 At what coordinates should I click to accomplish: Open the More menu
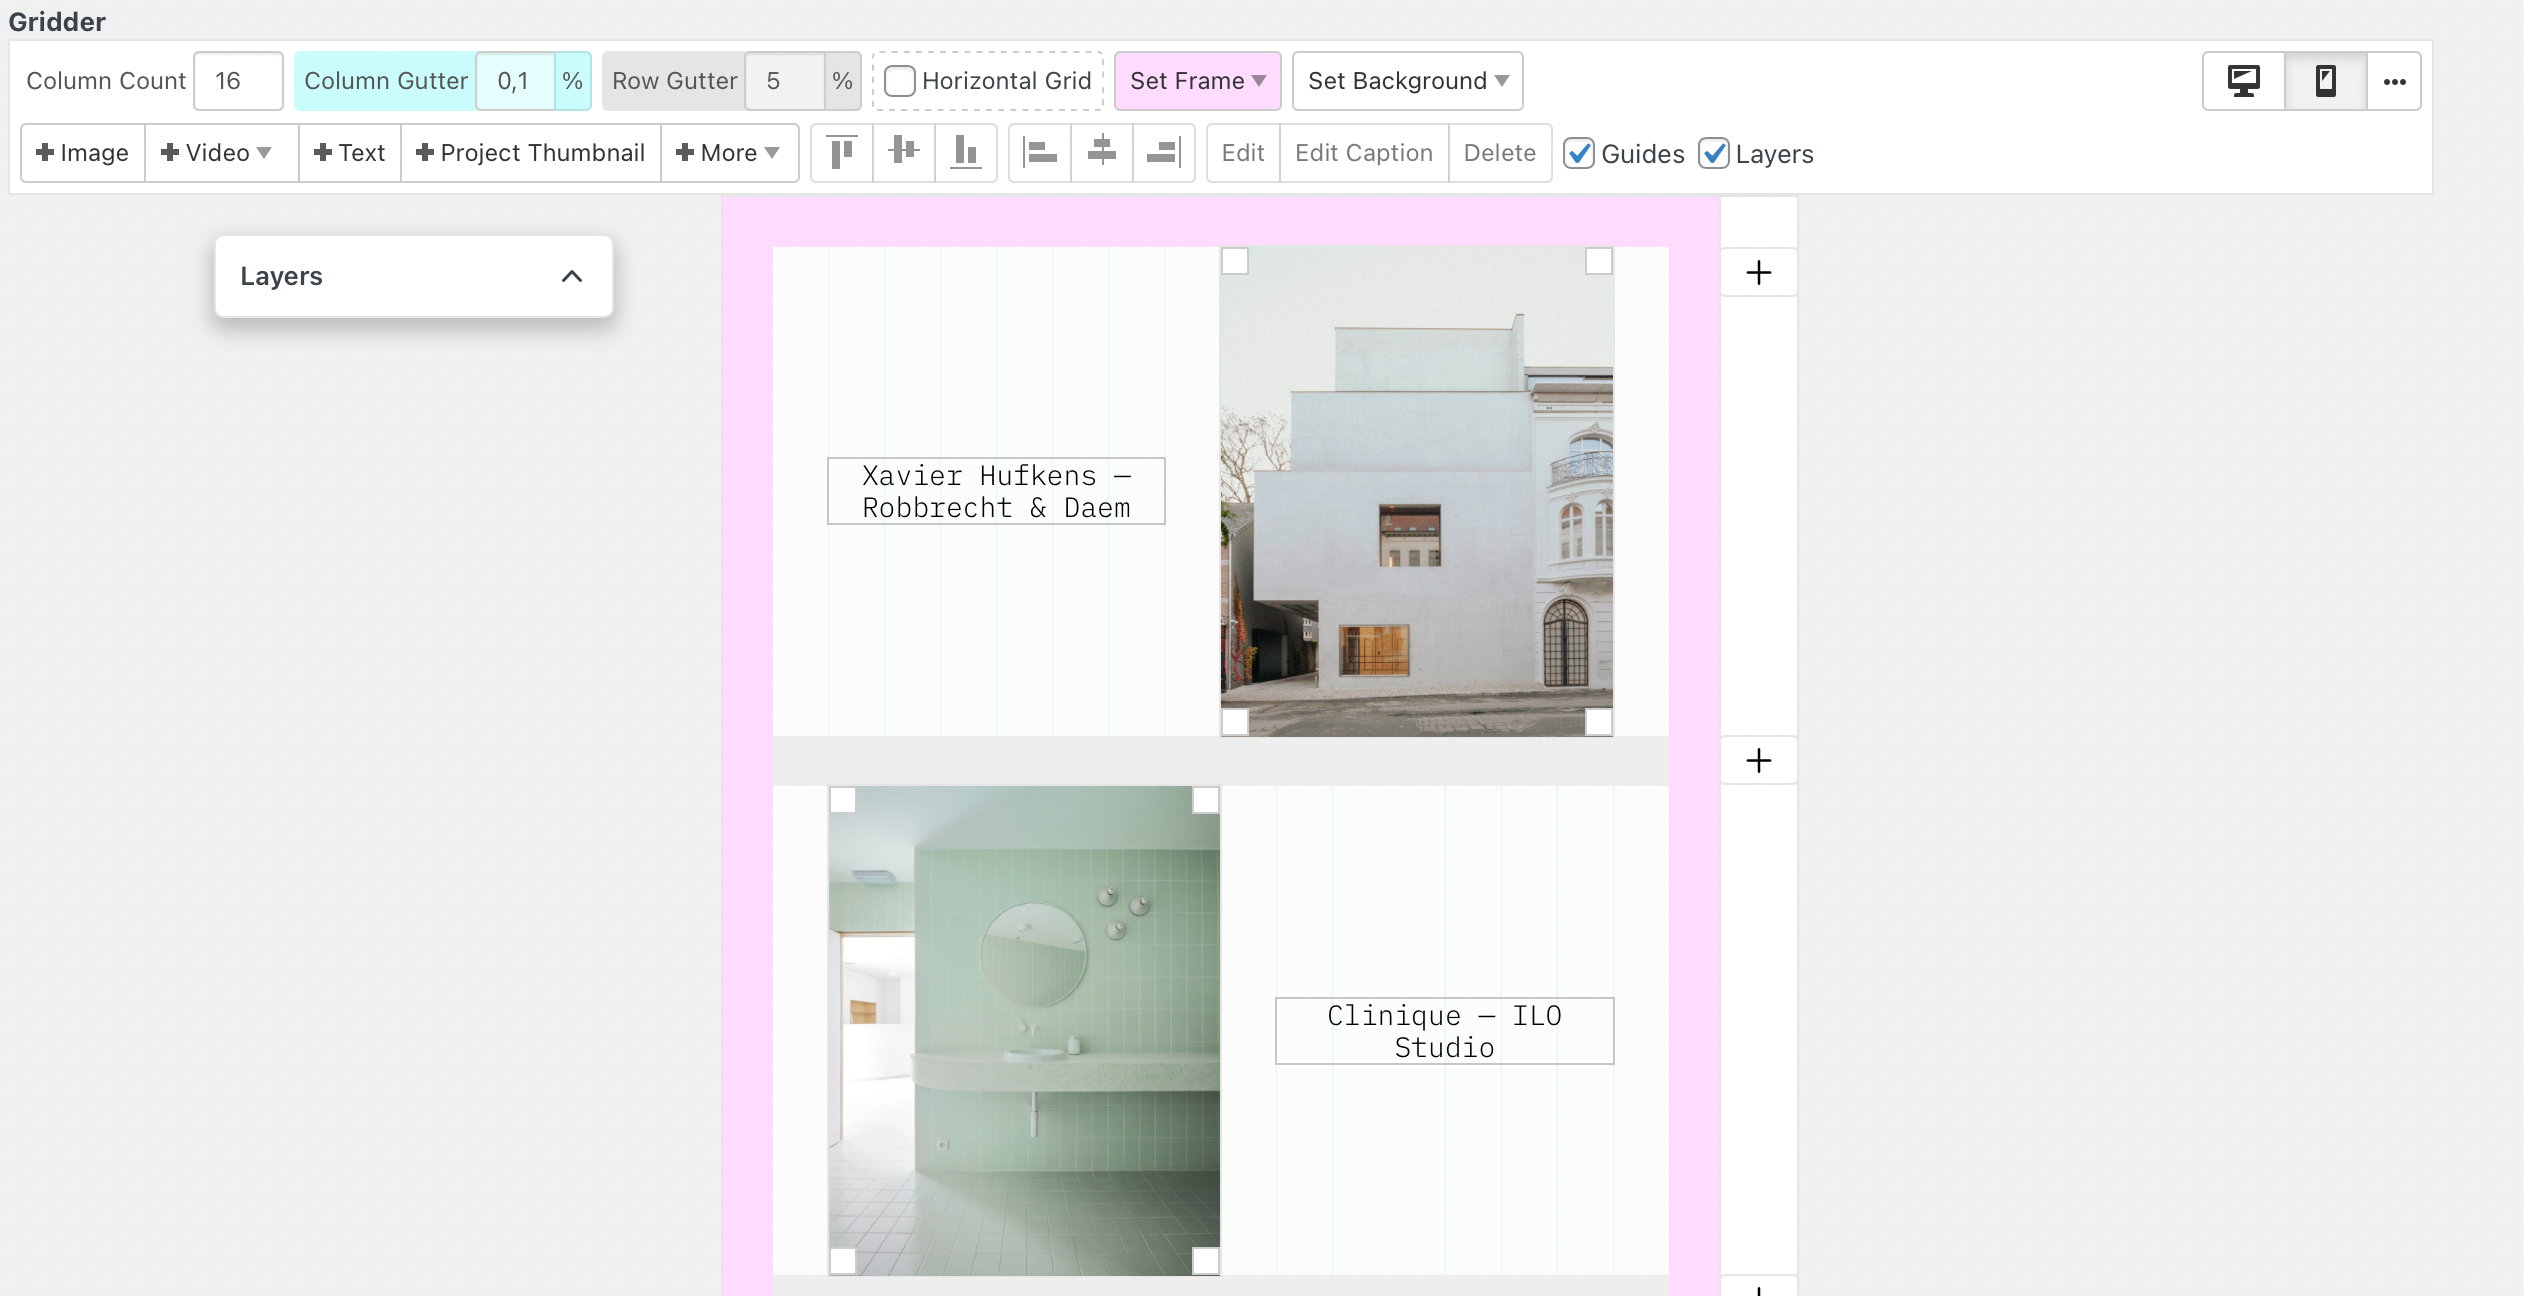coord(728,153)
